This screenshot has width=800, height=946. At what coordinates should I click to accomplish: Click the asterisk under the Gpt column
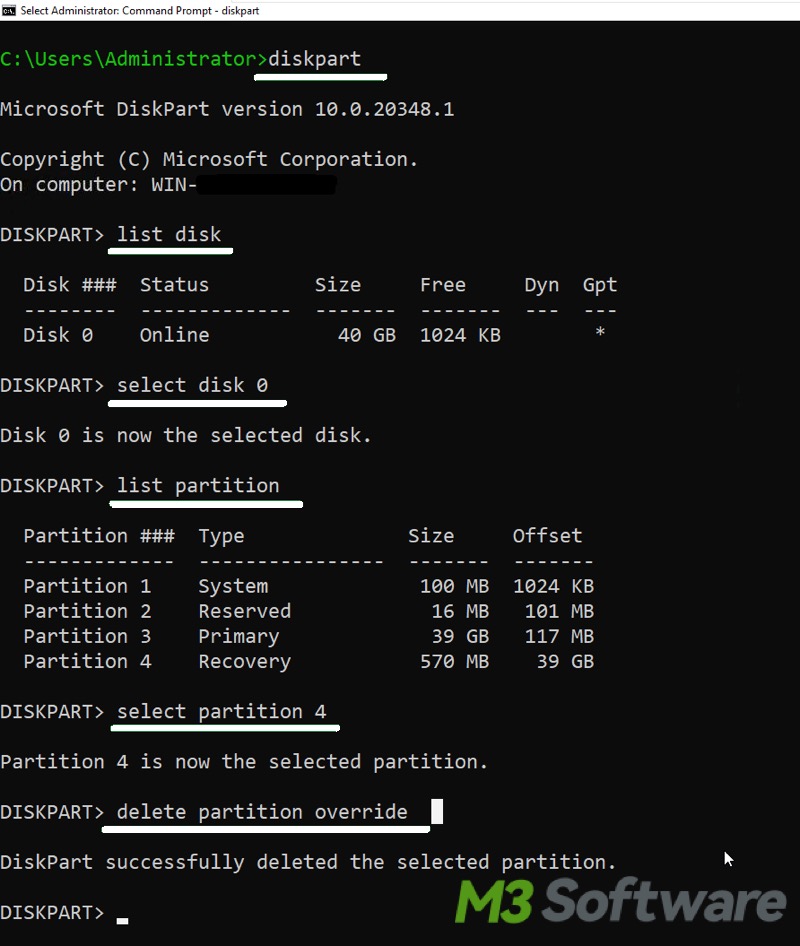[x=600, y=332]
